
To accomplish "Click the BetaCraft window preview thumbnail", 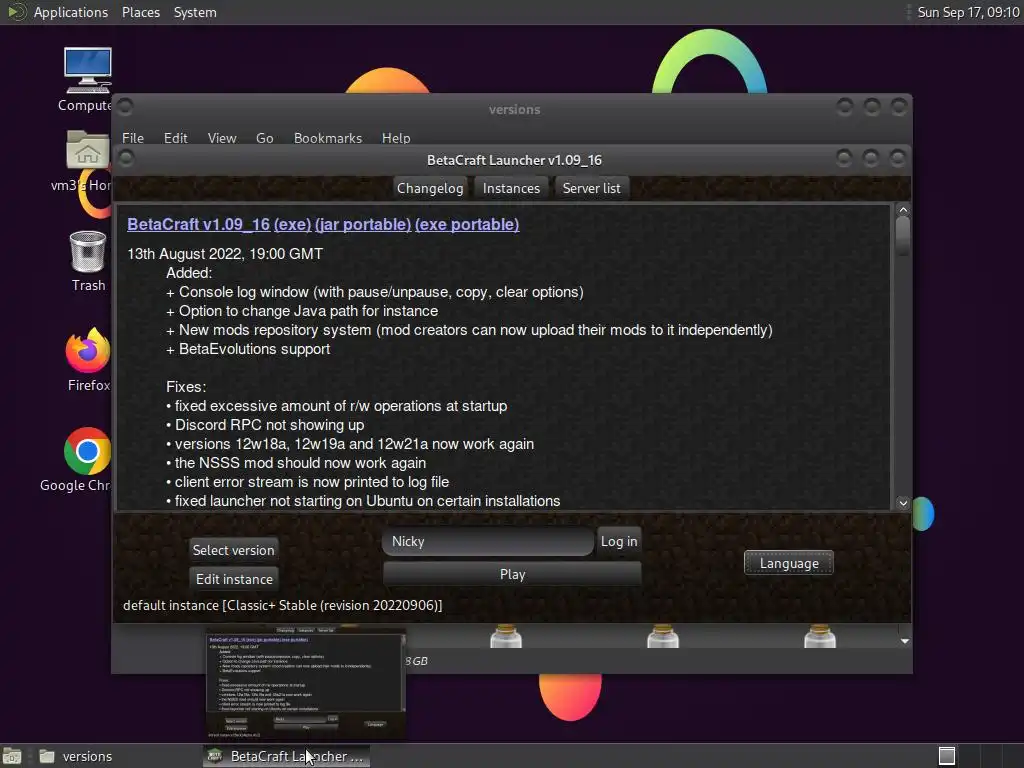I will (306, 683).
